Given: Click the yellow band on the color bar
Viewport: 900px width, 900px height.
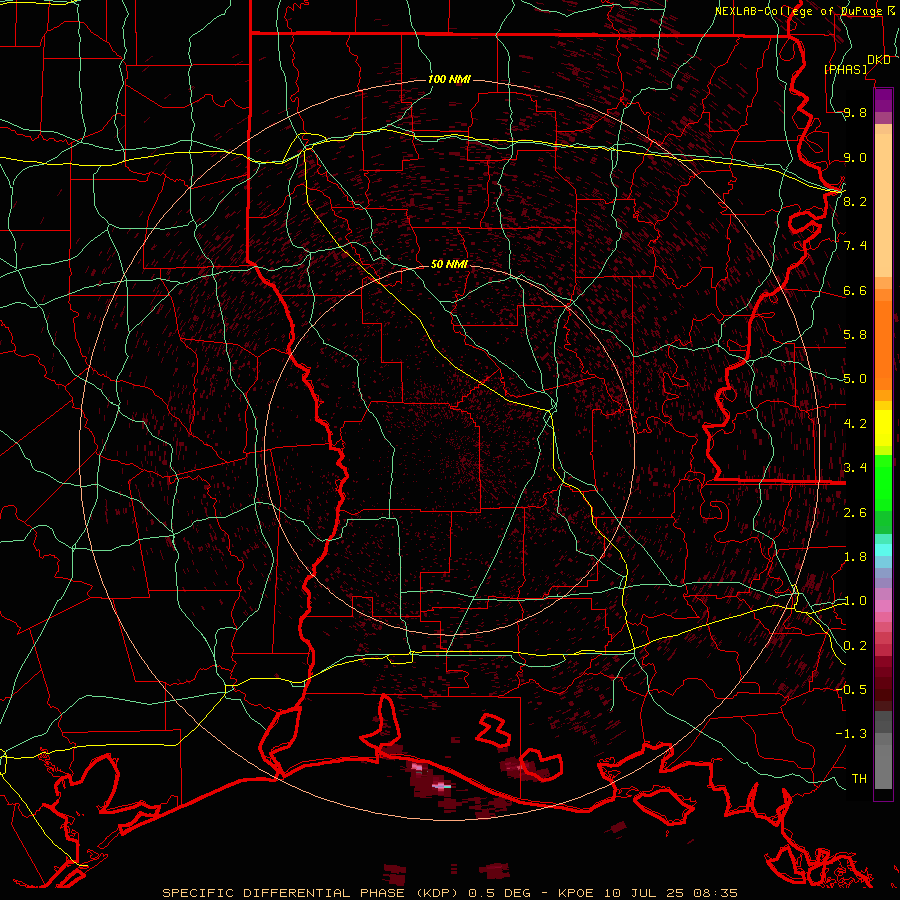Looking at the screenshot, I should click(883, 428).
